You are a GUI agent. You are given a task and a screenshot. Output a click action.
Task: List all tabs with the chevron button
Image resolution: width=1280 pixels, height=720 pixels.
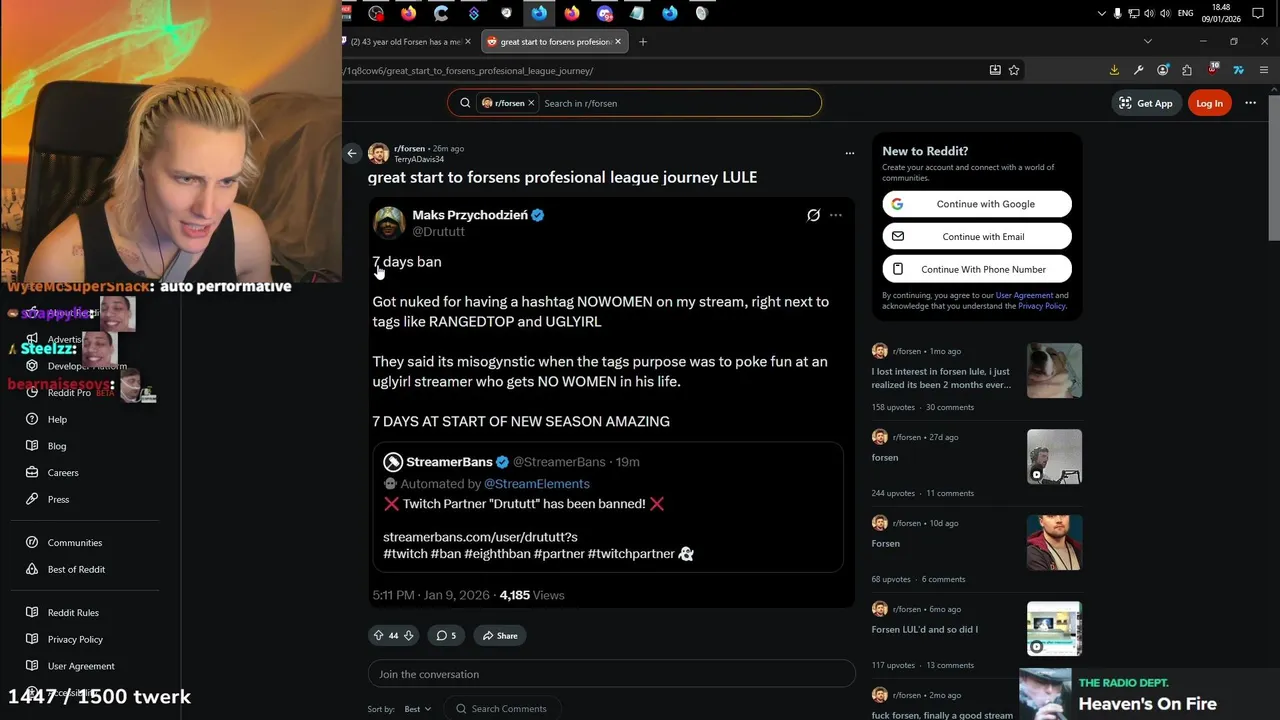pyautogui.click(x=1148, y=41)
